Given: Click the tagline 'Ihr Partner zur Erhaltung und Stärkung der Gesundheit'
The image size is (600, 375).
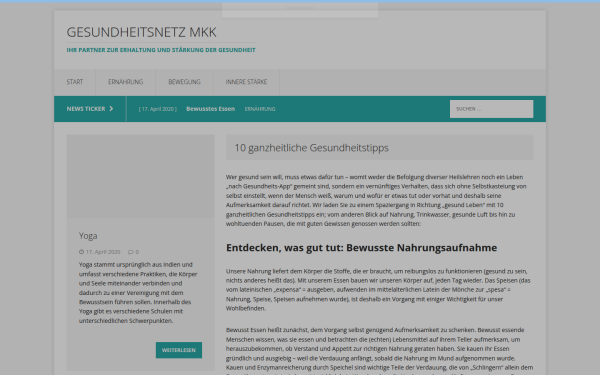Looking at the screenshot, I should point(161,50).
